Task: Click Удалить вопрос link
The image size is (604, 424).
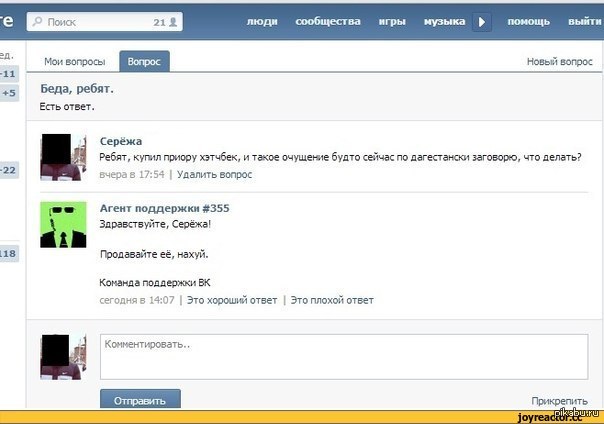Action: pos(214,174)
